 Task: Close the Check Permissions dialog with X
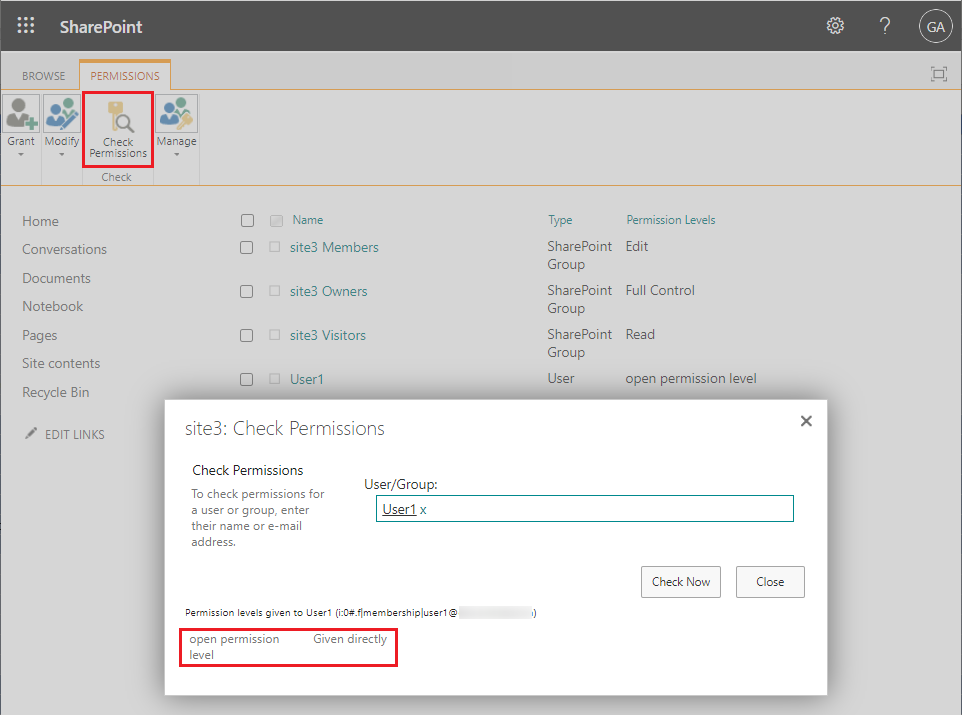806,421
